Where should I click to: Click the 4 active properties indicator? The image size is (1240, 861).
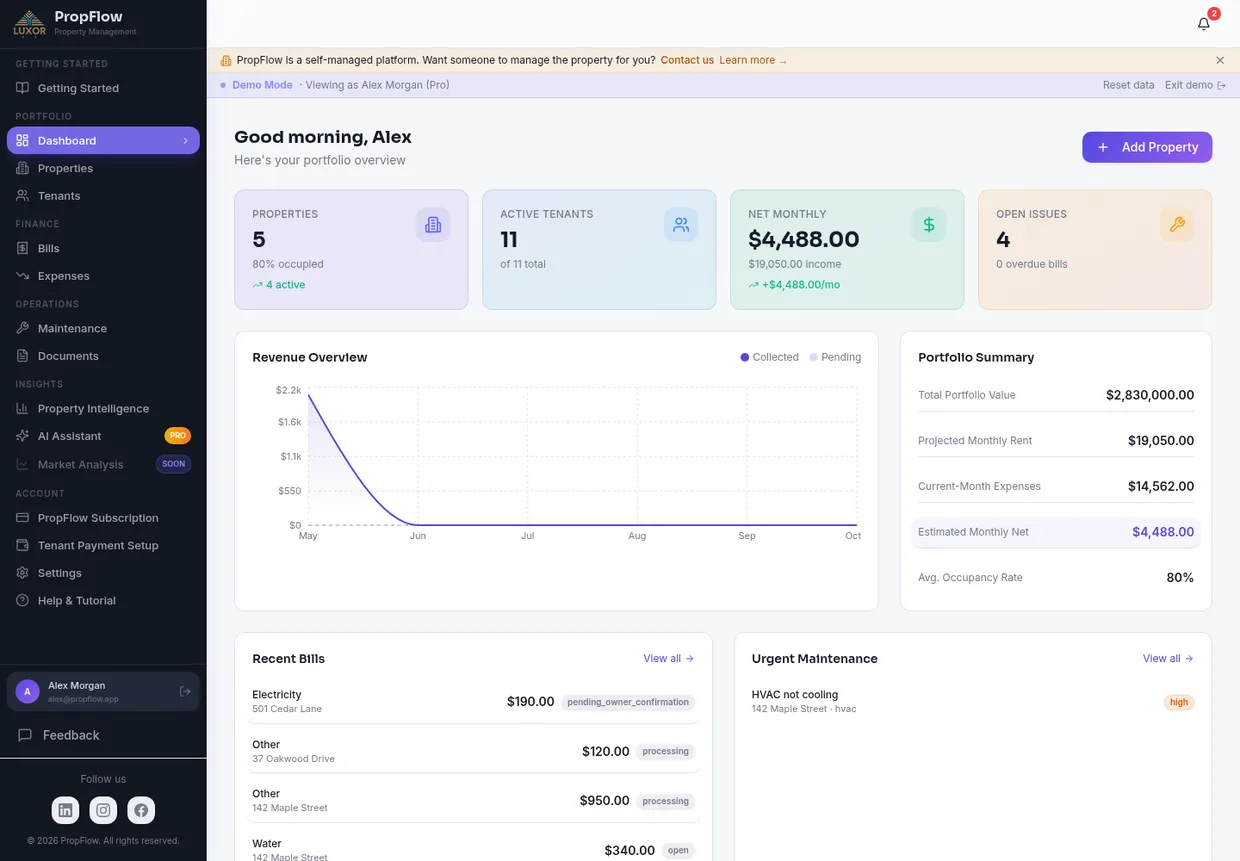coord(279,285)
